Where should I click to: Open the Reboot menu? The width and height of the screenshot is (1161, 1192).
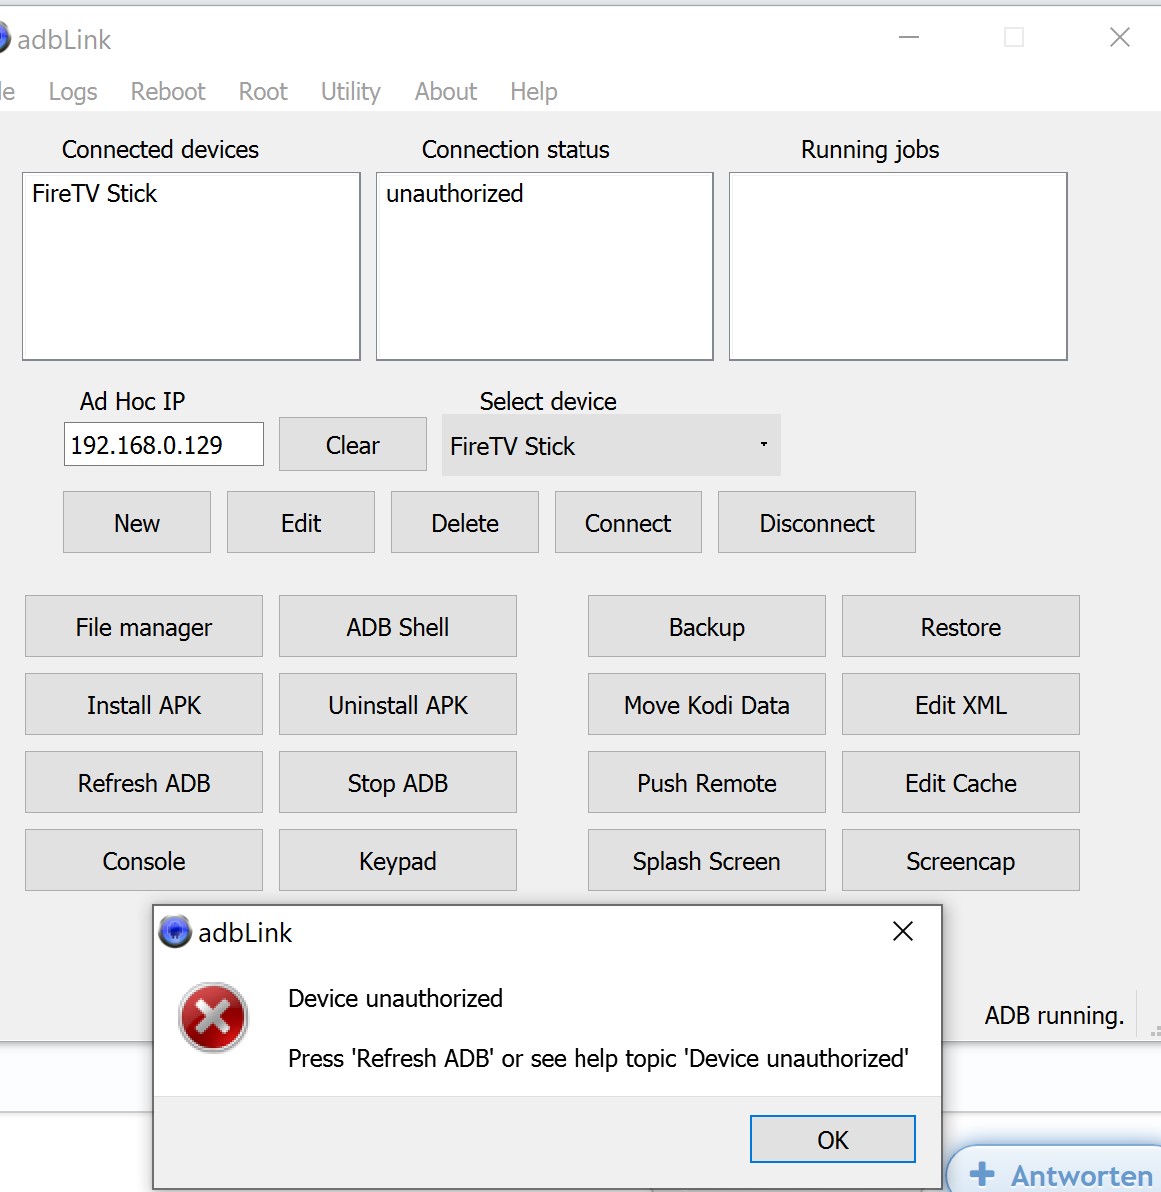168,91
